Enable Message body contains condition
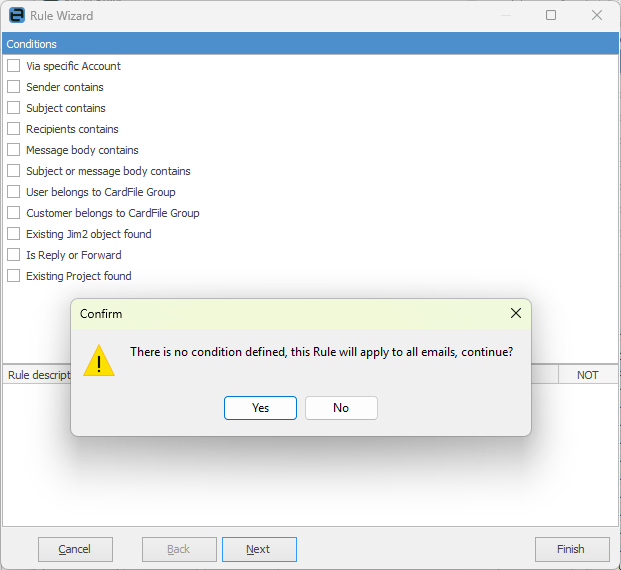 click(x=13, y=150)
